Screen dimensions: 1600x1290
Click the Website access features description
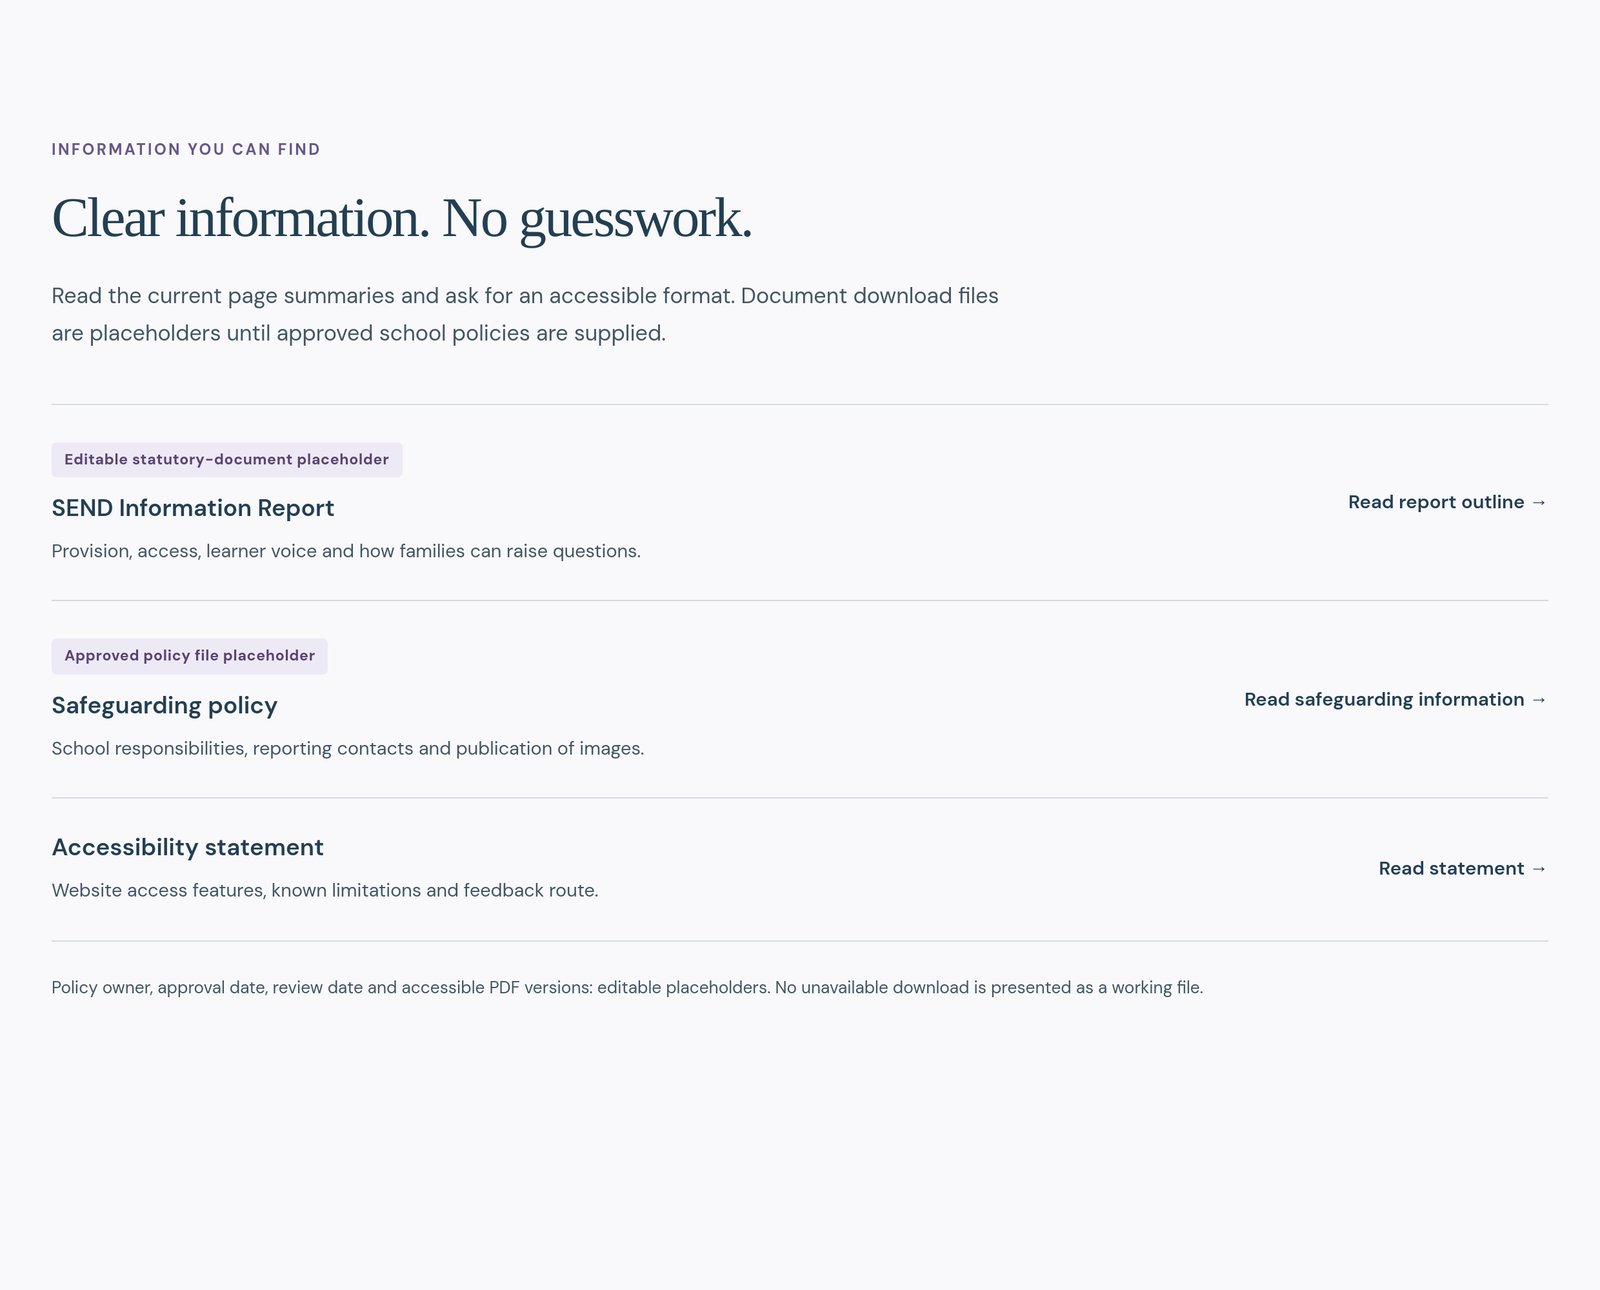pyautogui.click(x=325, y=890)
